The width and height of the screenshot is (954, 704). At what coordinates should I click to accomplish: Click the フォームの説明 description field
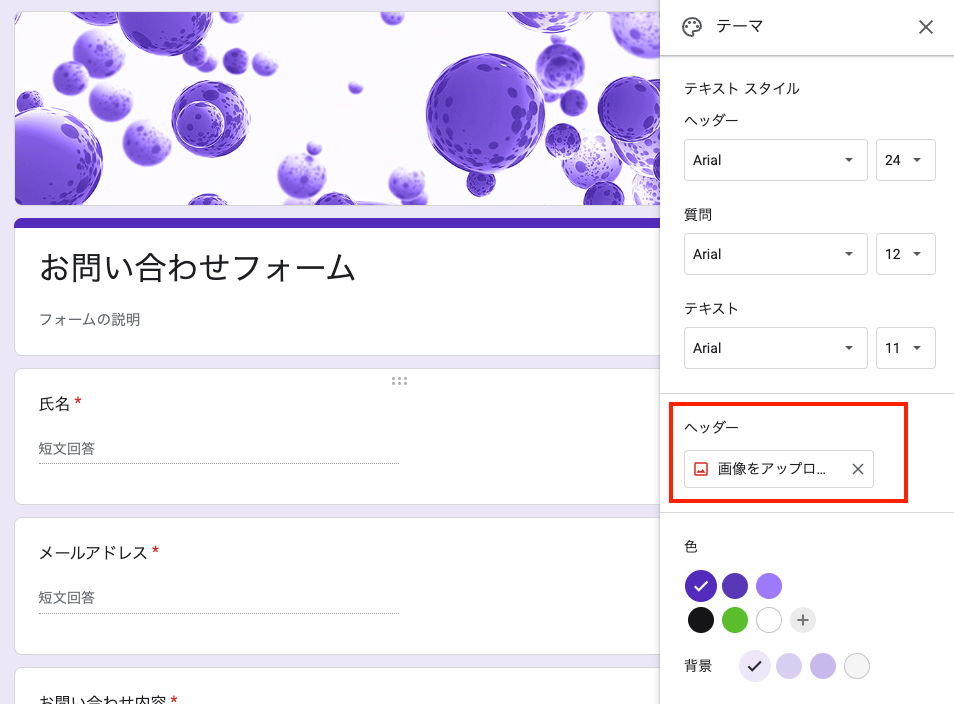point(90,320)
